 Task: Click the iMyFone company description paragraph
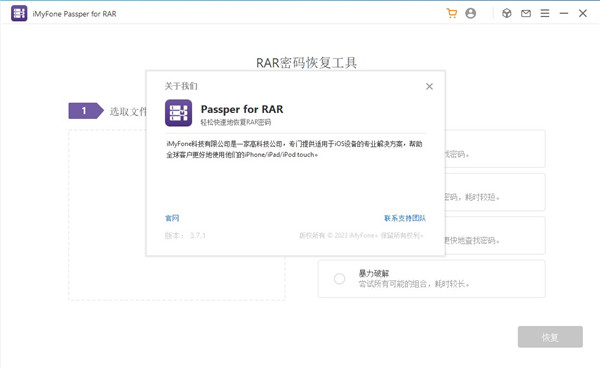coord(294,149)
